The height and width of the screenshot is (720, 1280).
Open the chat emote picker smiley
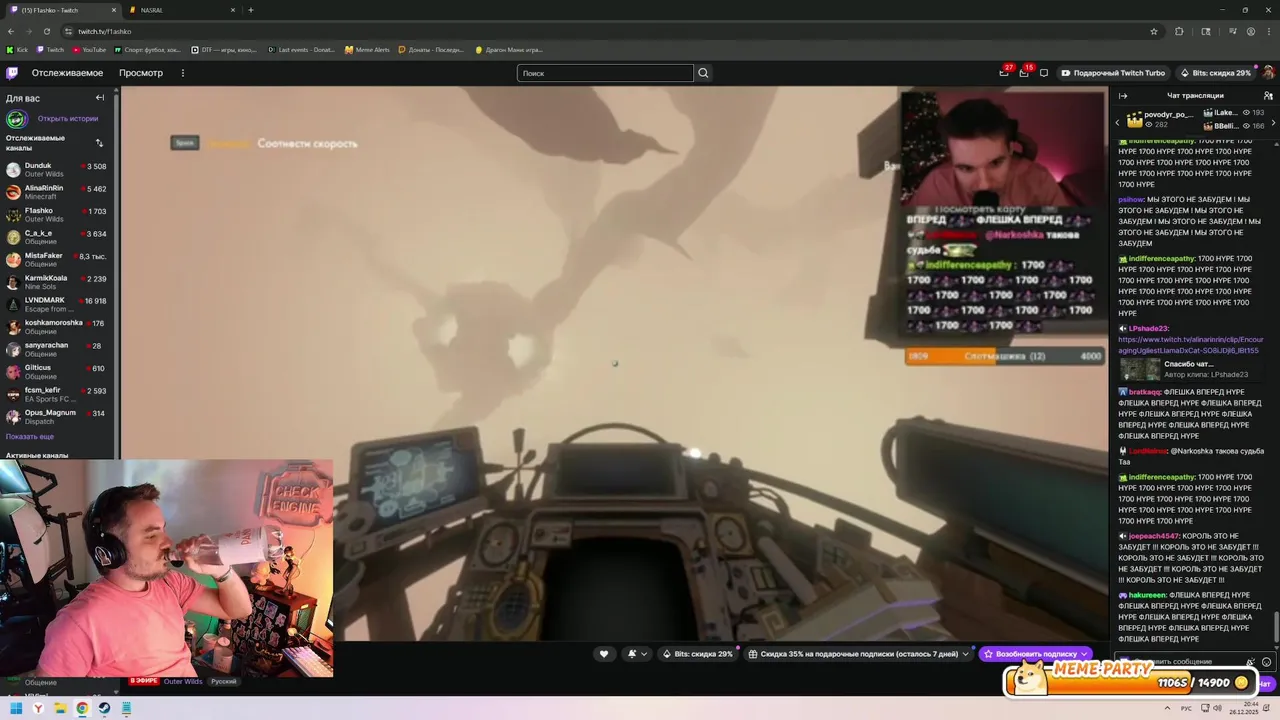[x=1267, y=662]
